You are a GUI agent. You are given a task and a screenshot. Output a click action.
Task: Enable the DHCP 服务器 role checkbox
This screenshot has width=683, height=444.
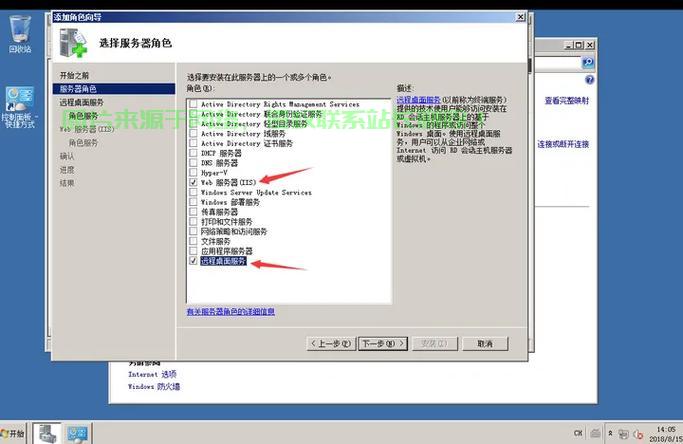193,153
